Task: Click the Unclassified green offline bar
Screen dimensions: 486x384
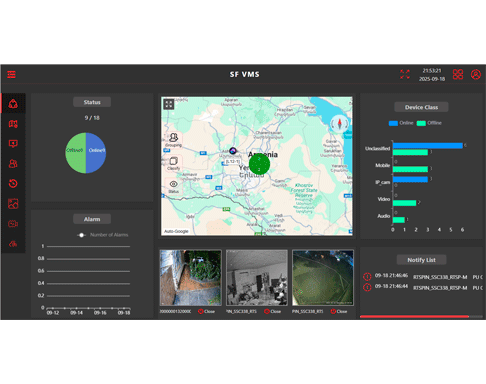Action: point(410,152)
